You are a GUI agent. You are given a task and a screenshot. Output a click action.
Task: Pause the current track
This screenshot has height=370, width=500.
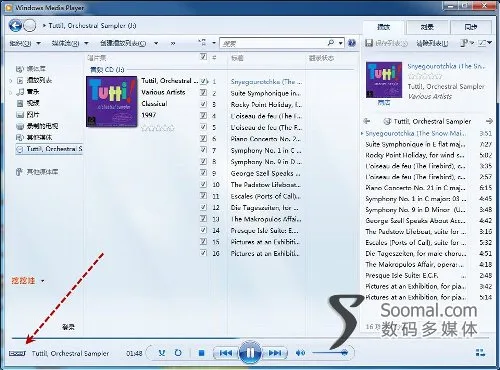[250, 352]
